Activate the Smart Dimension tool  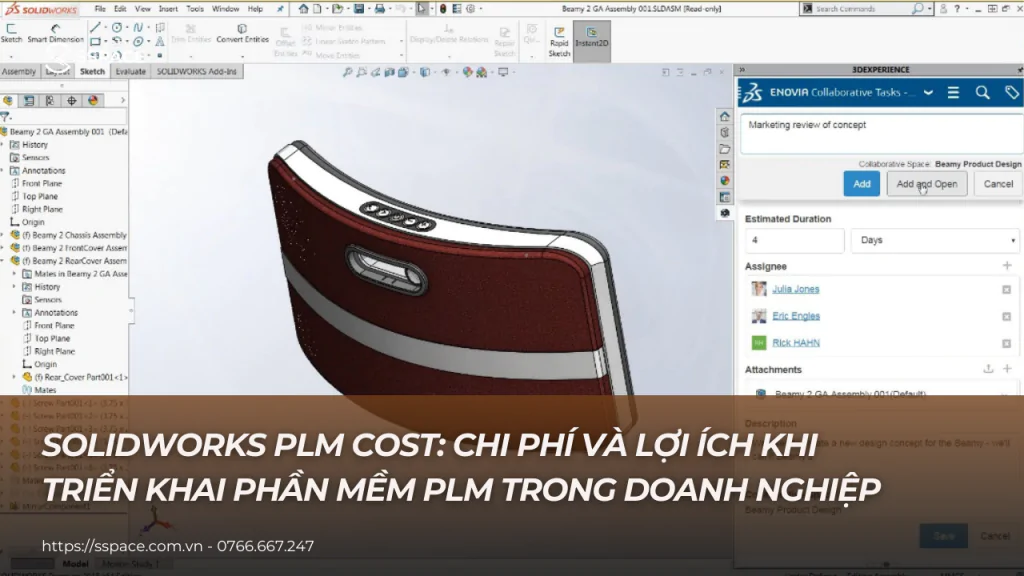56,33
